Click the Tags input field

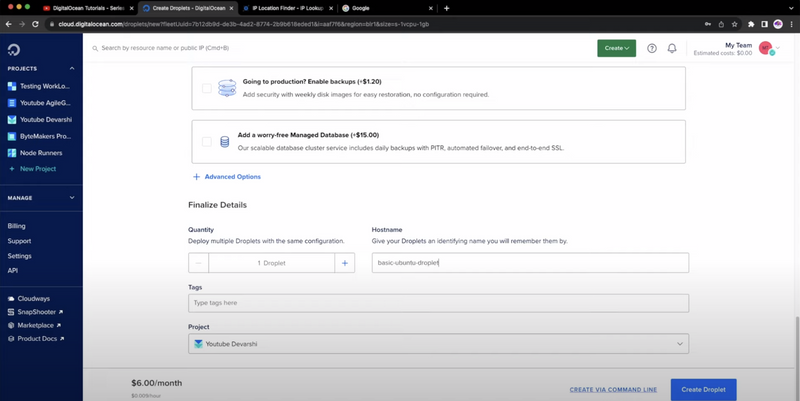tap(438, 303)
